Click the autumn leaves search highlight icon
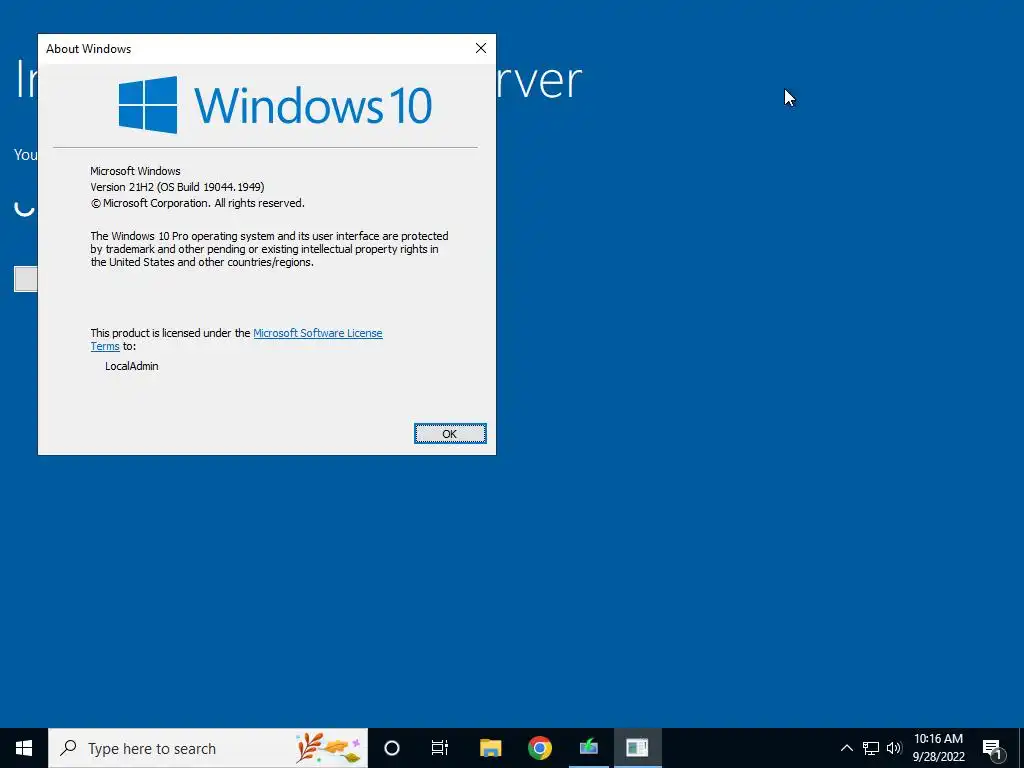This screenshot has height=768, width=1024. tap(328, 748)
